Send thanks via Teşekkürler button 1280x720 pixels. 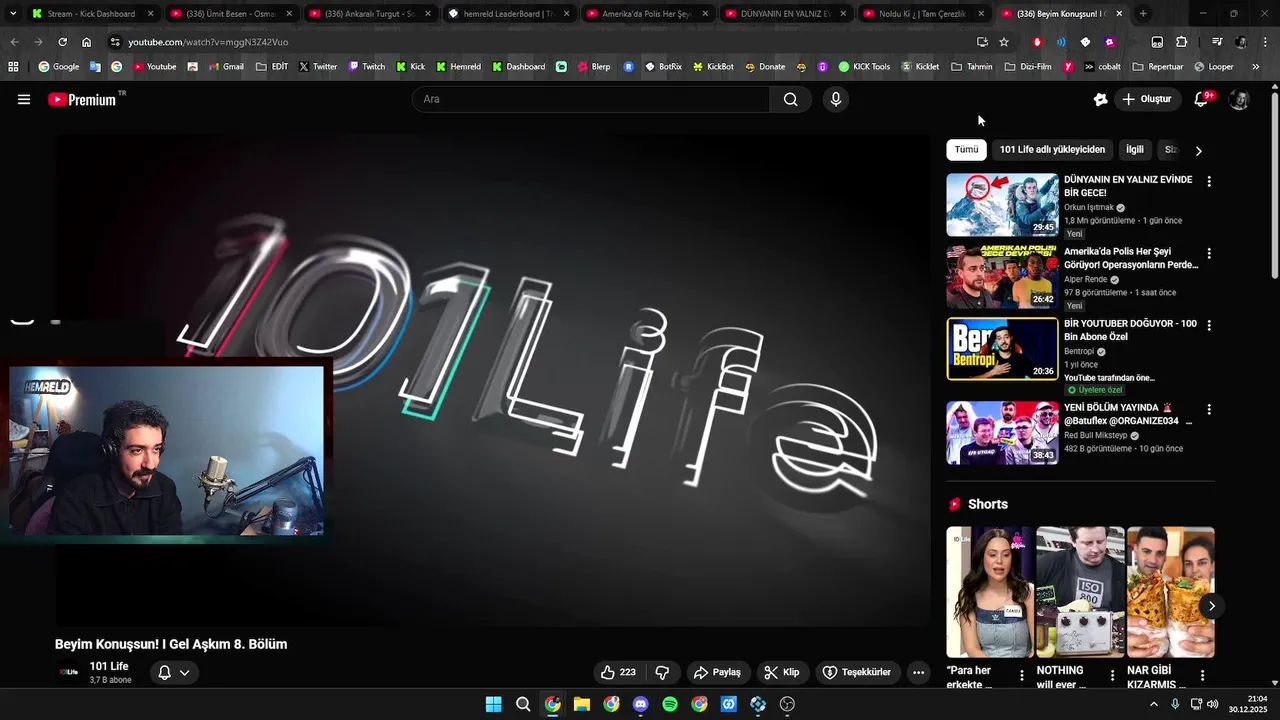point(857,672)
